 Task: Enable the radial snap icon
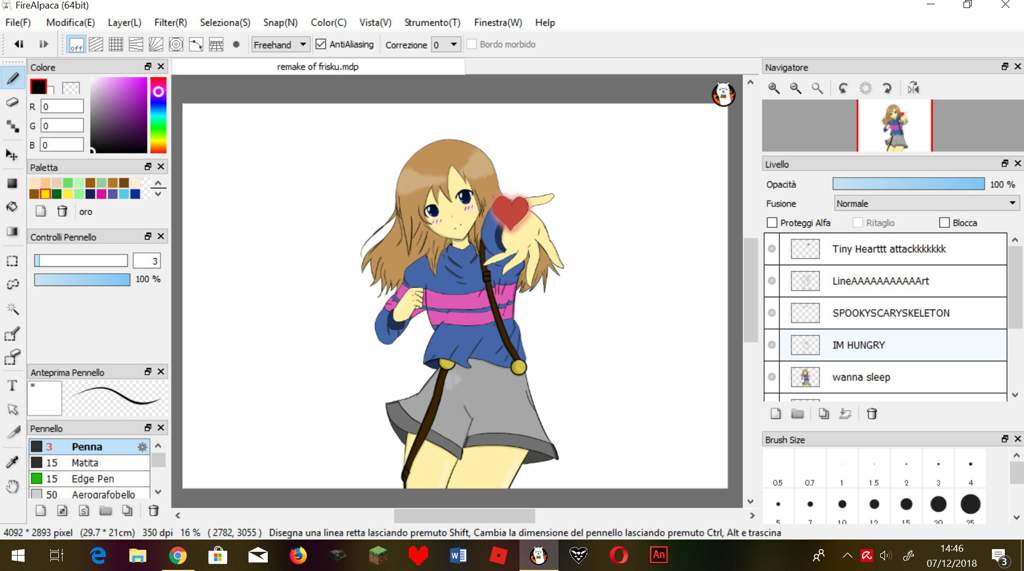tap(156, 44)
